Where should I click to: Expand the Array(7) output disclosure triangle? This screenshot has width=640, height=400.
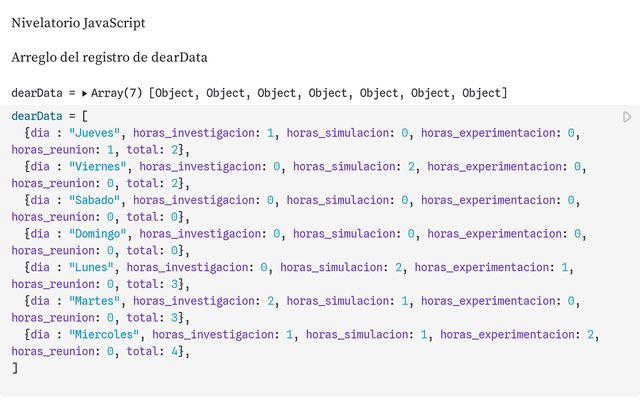[84, 93]
